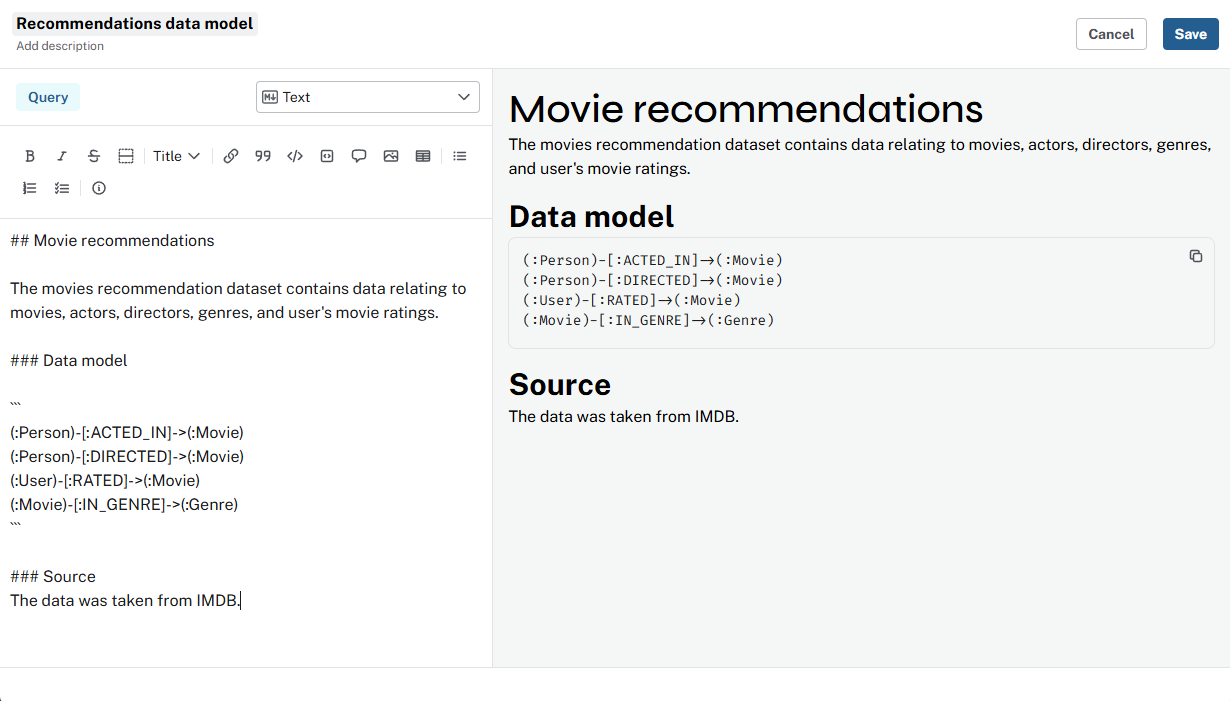
Task: Click '(:Movie)-[:IN_GENRE]->(:Genre)' line in editor
Action: [x=124, y=505]
